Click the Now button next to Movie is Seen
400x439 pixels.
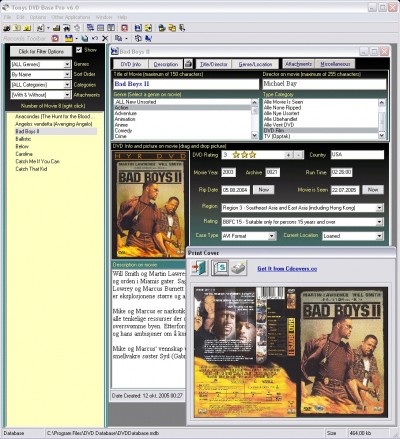373,190
